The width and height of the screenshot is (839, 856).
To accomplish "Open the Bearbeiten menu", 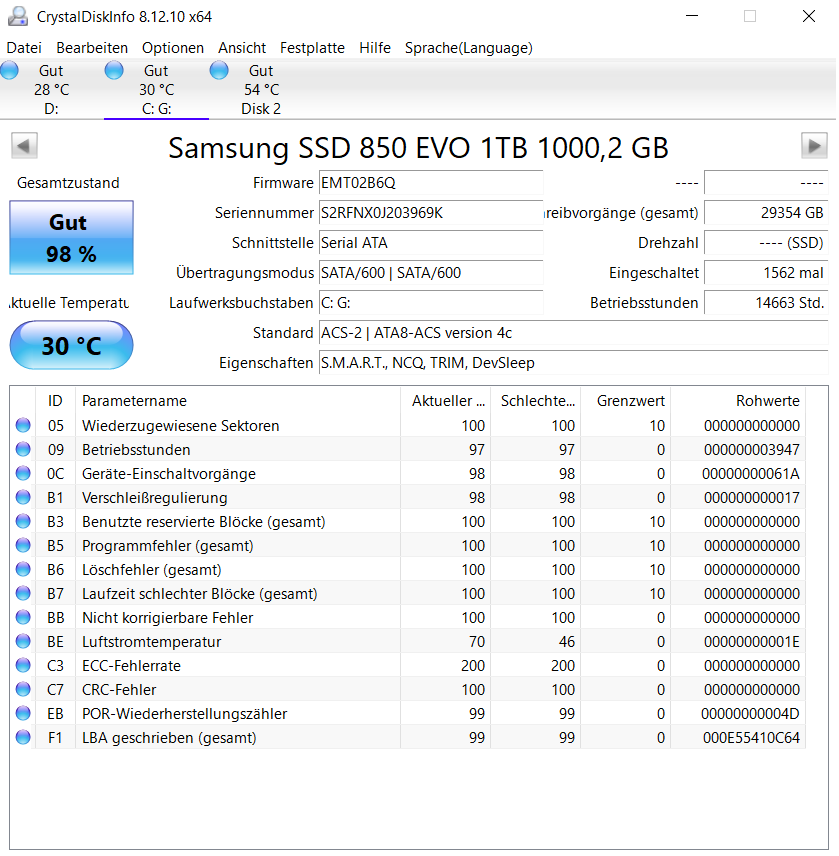I will pos(92,48).
